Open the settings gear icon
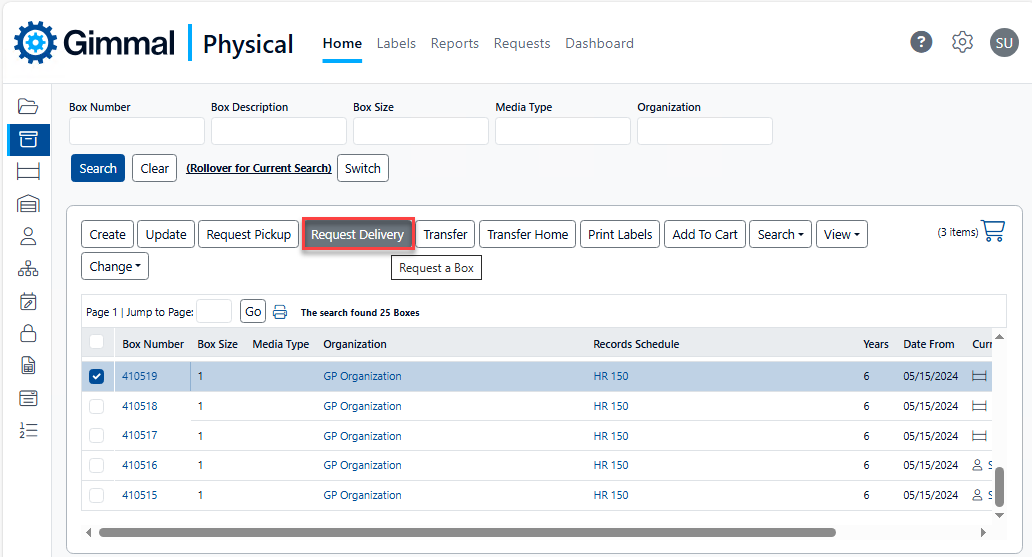Image resolution: width=1032 pixels, height=557 pixels. pos(962,42)
